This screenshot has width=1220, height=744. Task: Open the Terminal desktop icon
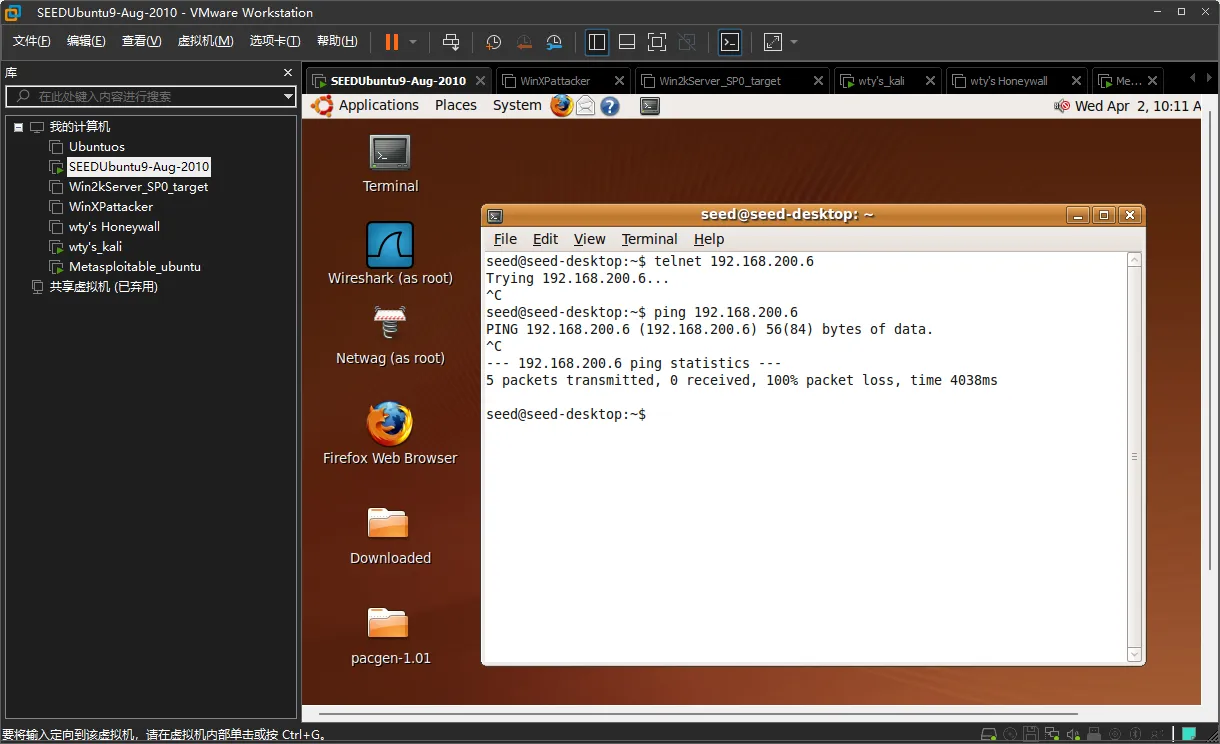click(x=390, y=164)
